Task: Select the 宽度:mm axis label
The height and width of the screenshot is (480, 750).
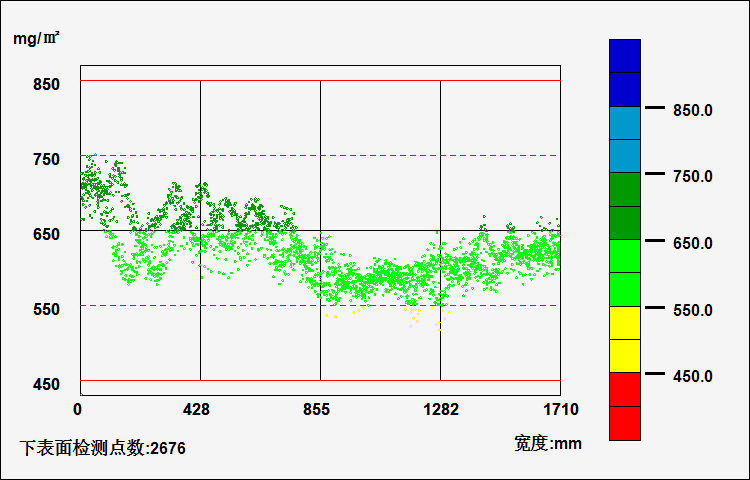Action: pos(548,443)
